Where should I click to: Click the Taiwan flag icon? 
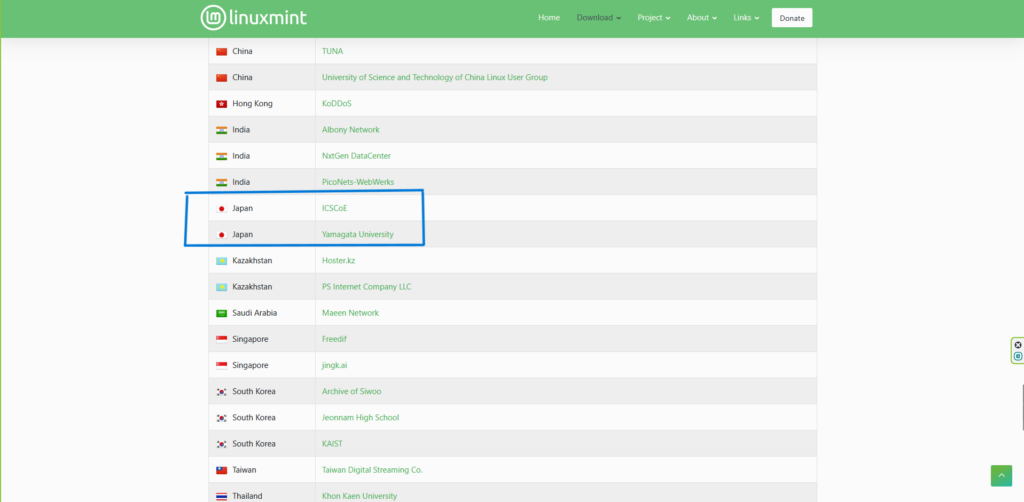221,470
